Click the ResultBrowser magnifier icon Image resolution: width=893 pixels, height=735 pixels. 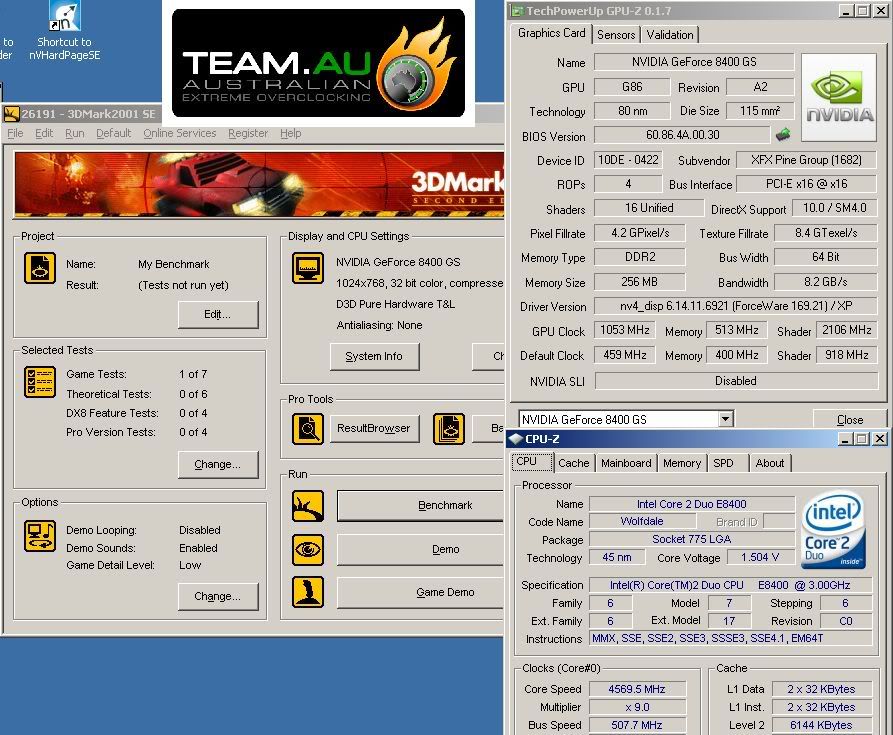click(308, 429)
